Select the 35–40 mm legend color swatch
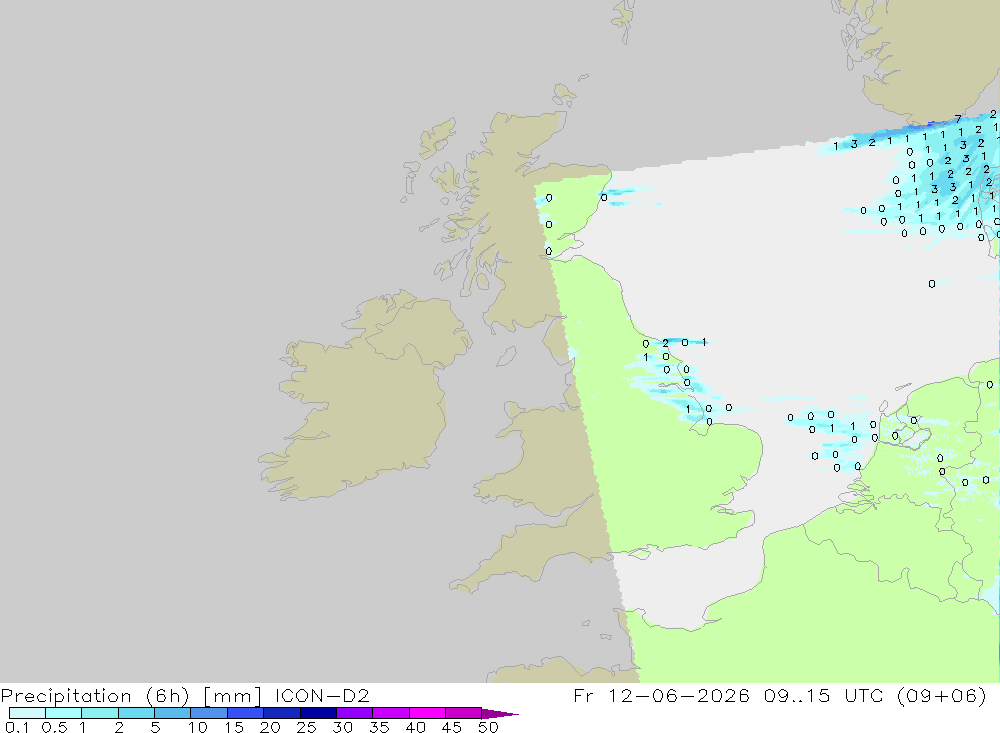This screenshot has width=1000, height=733. tap(391, 713)
